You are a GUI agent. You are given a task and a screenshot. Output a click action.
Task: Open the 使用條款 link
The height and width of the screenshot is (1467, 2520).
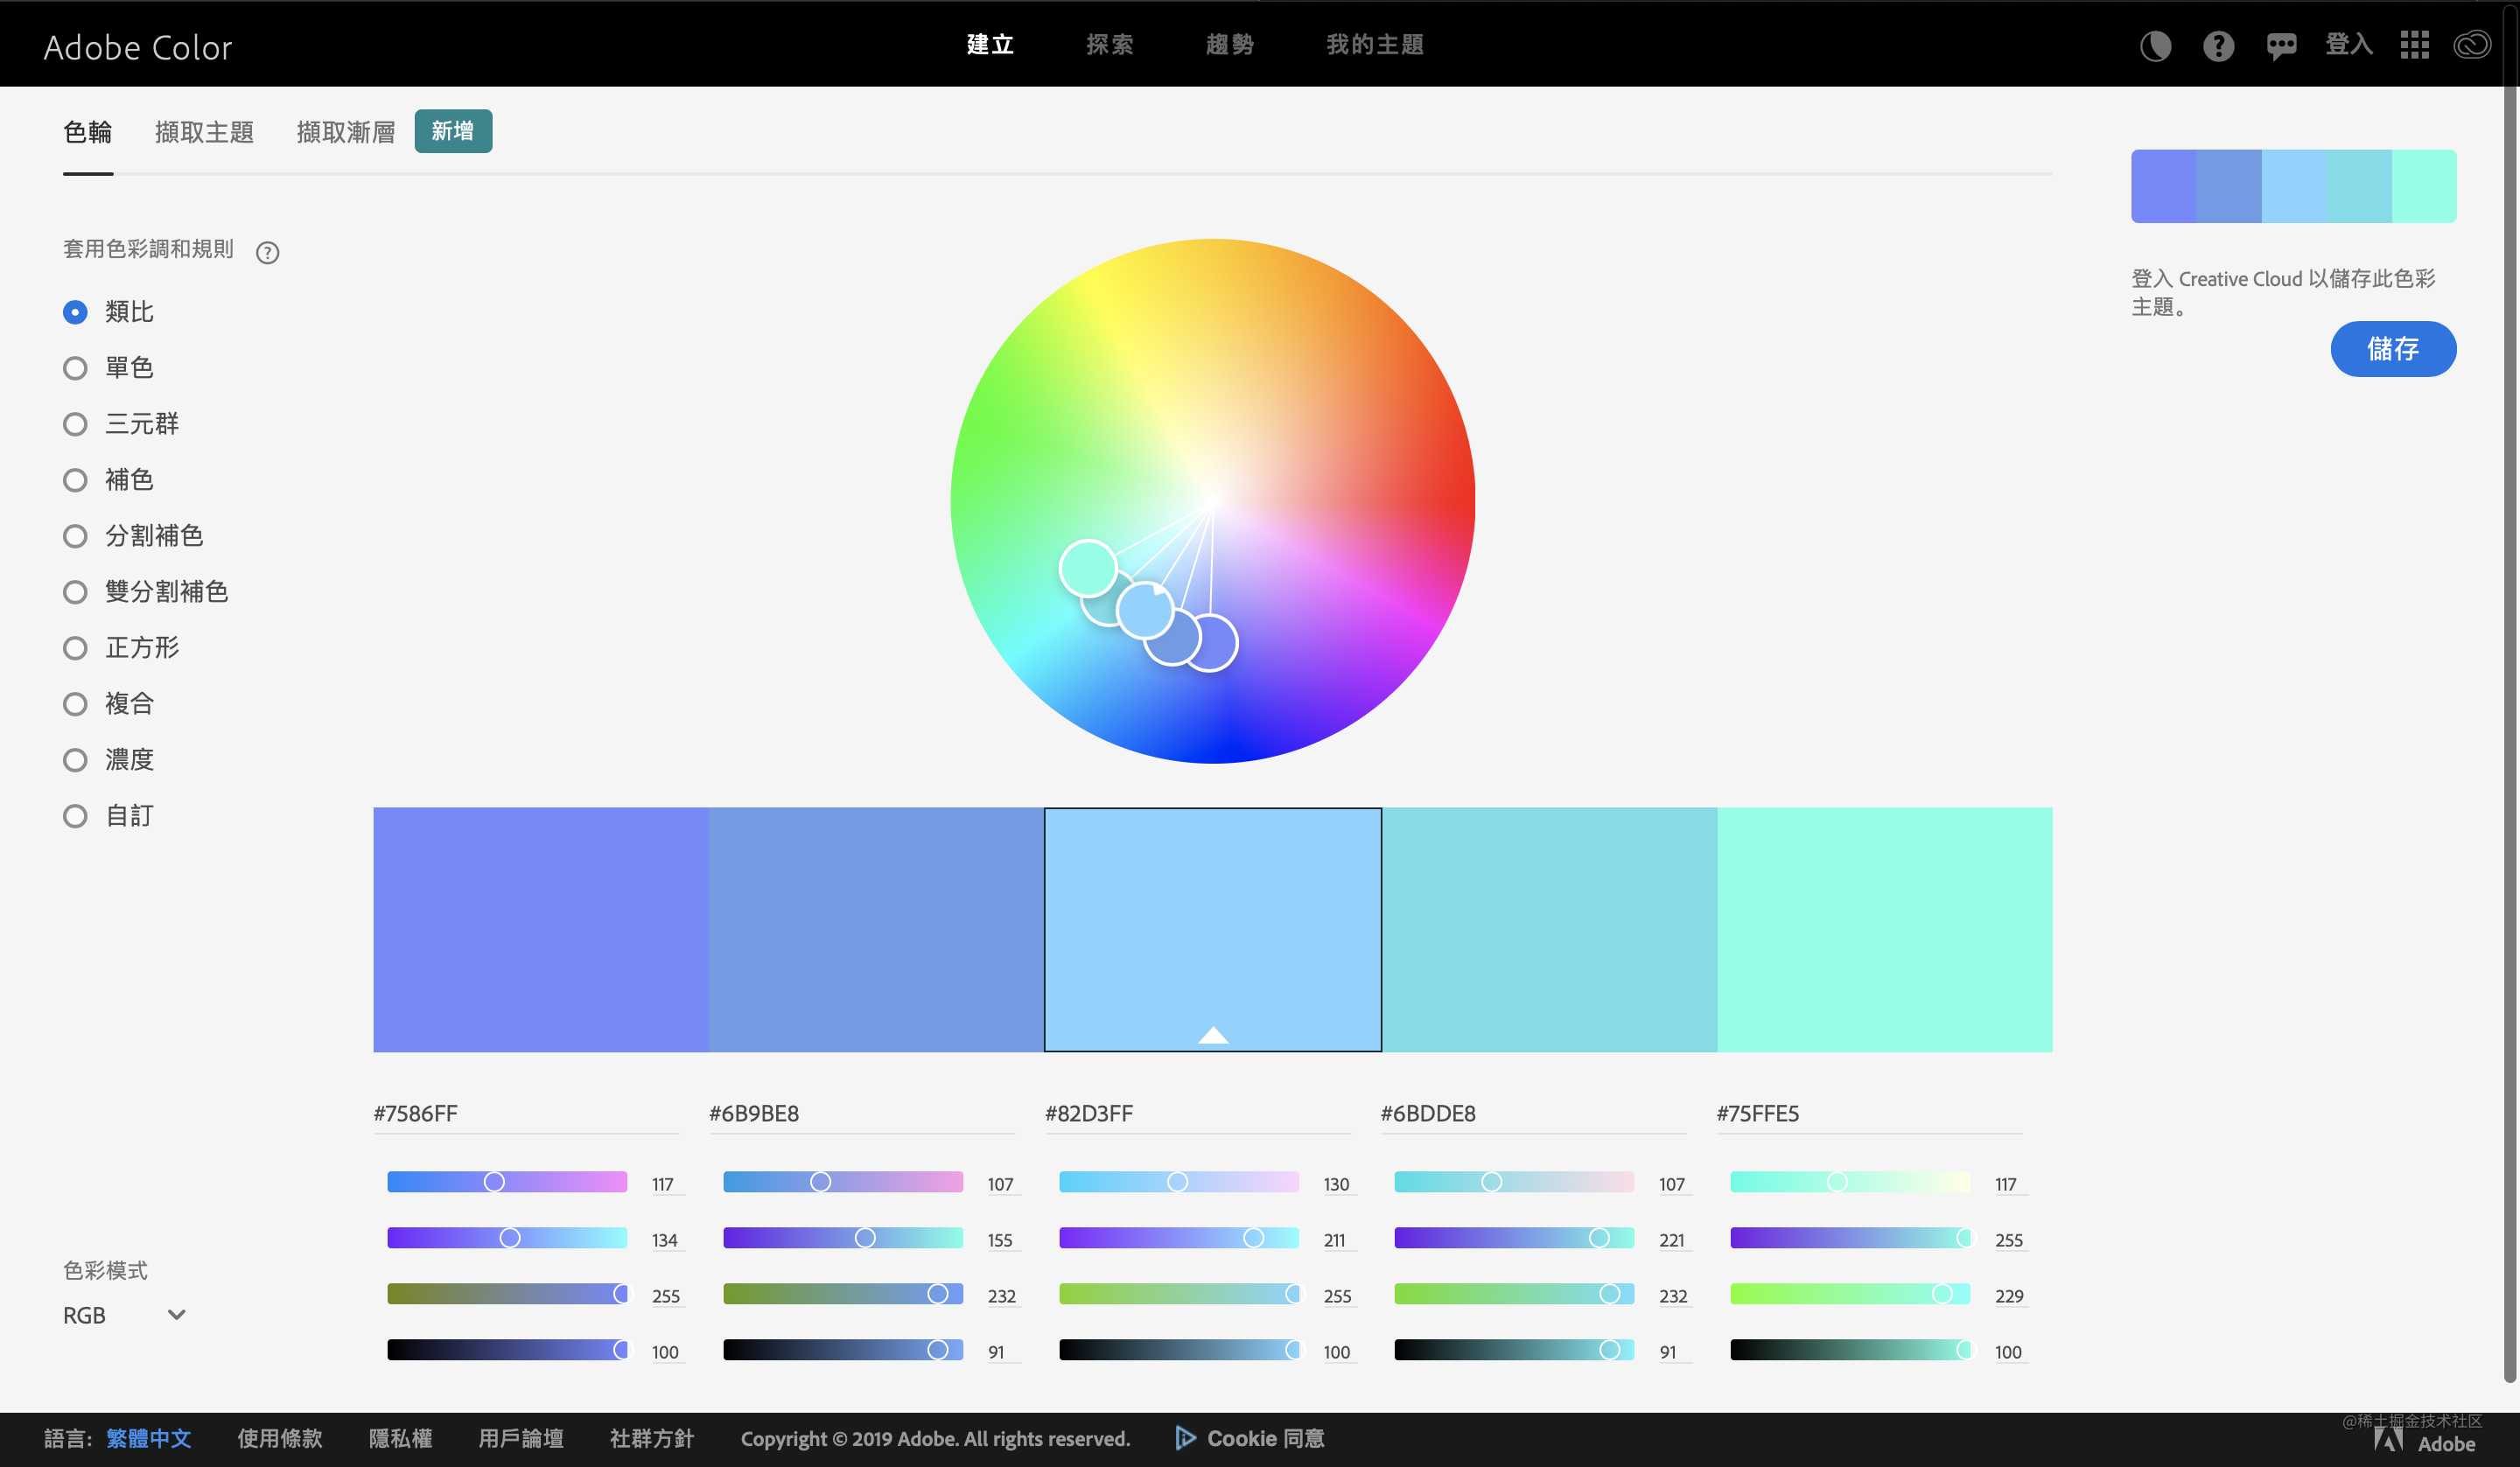(x=280, y=1439)
